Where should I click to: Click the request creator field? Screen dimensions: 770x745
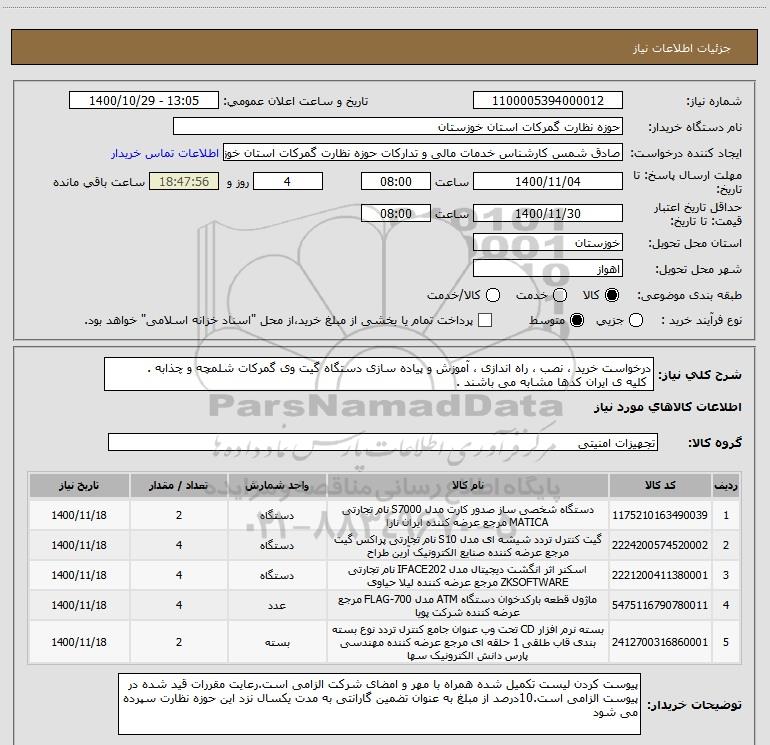(x=423, y=153)
